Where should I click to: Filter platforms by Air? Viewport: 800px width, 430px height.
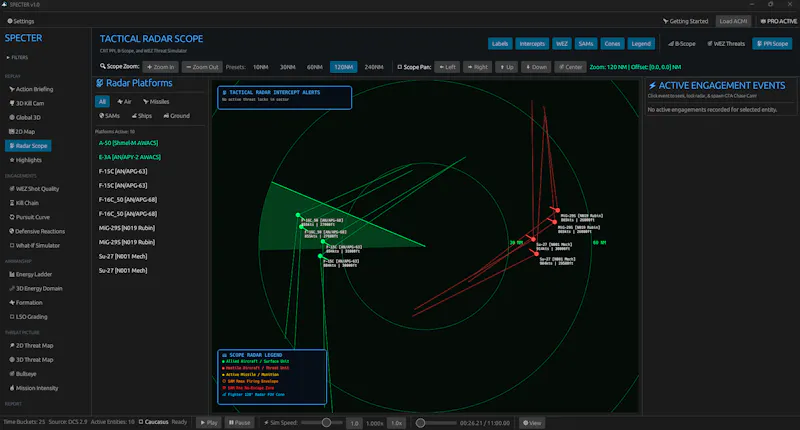coord(124,102)
